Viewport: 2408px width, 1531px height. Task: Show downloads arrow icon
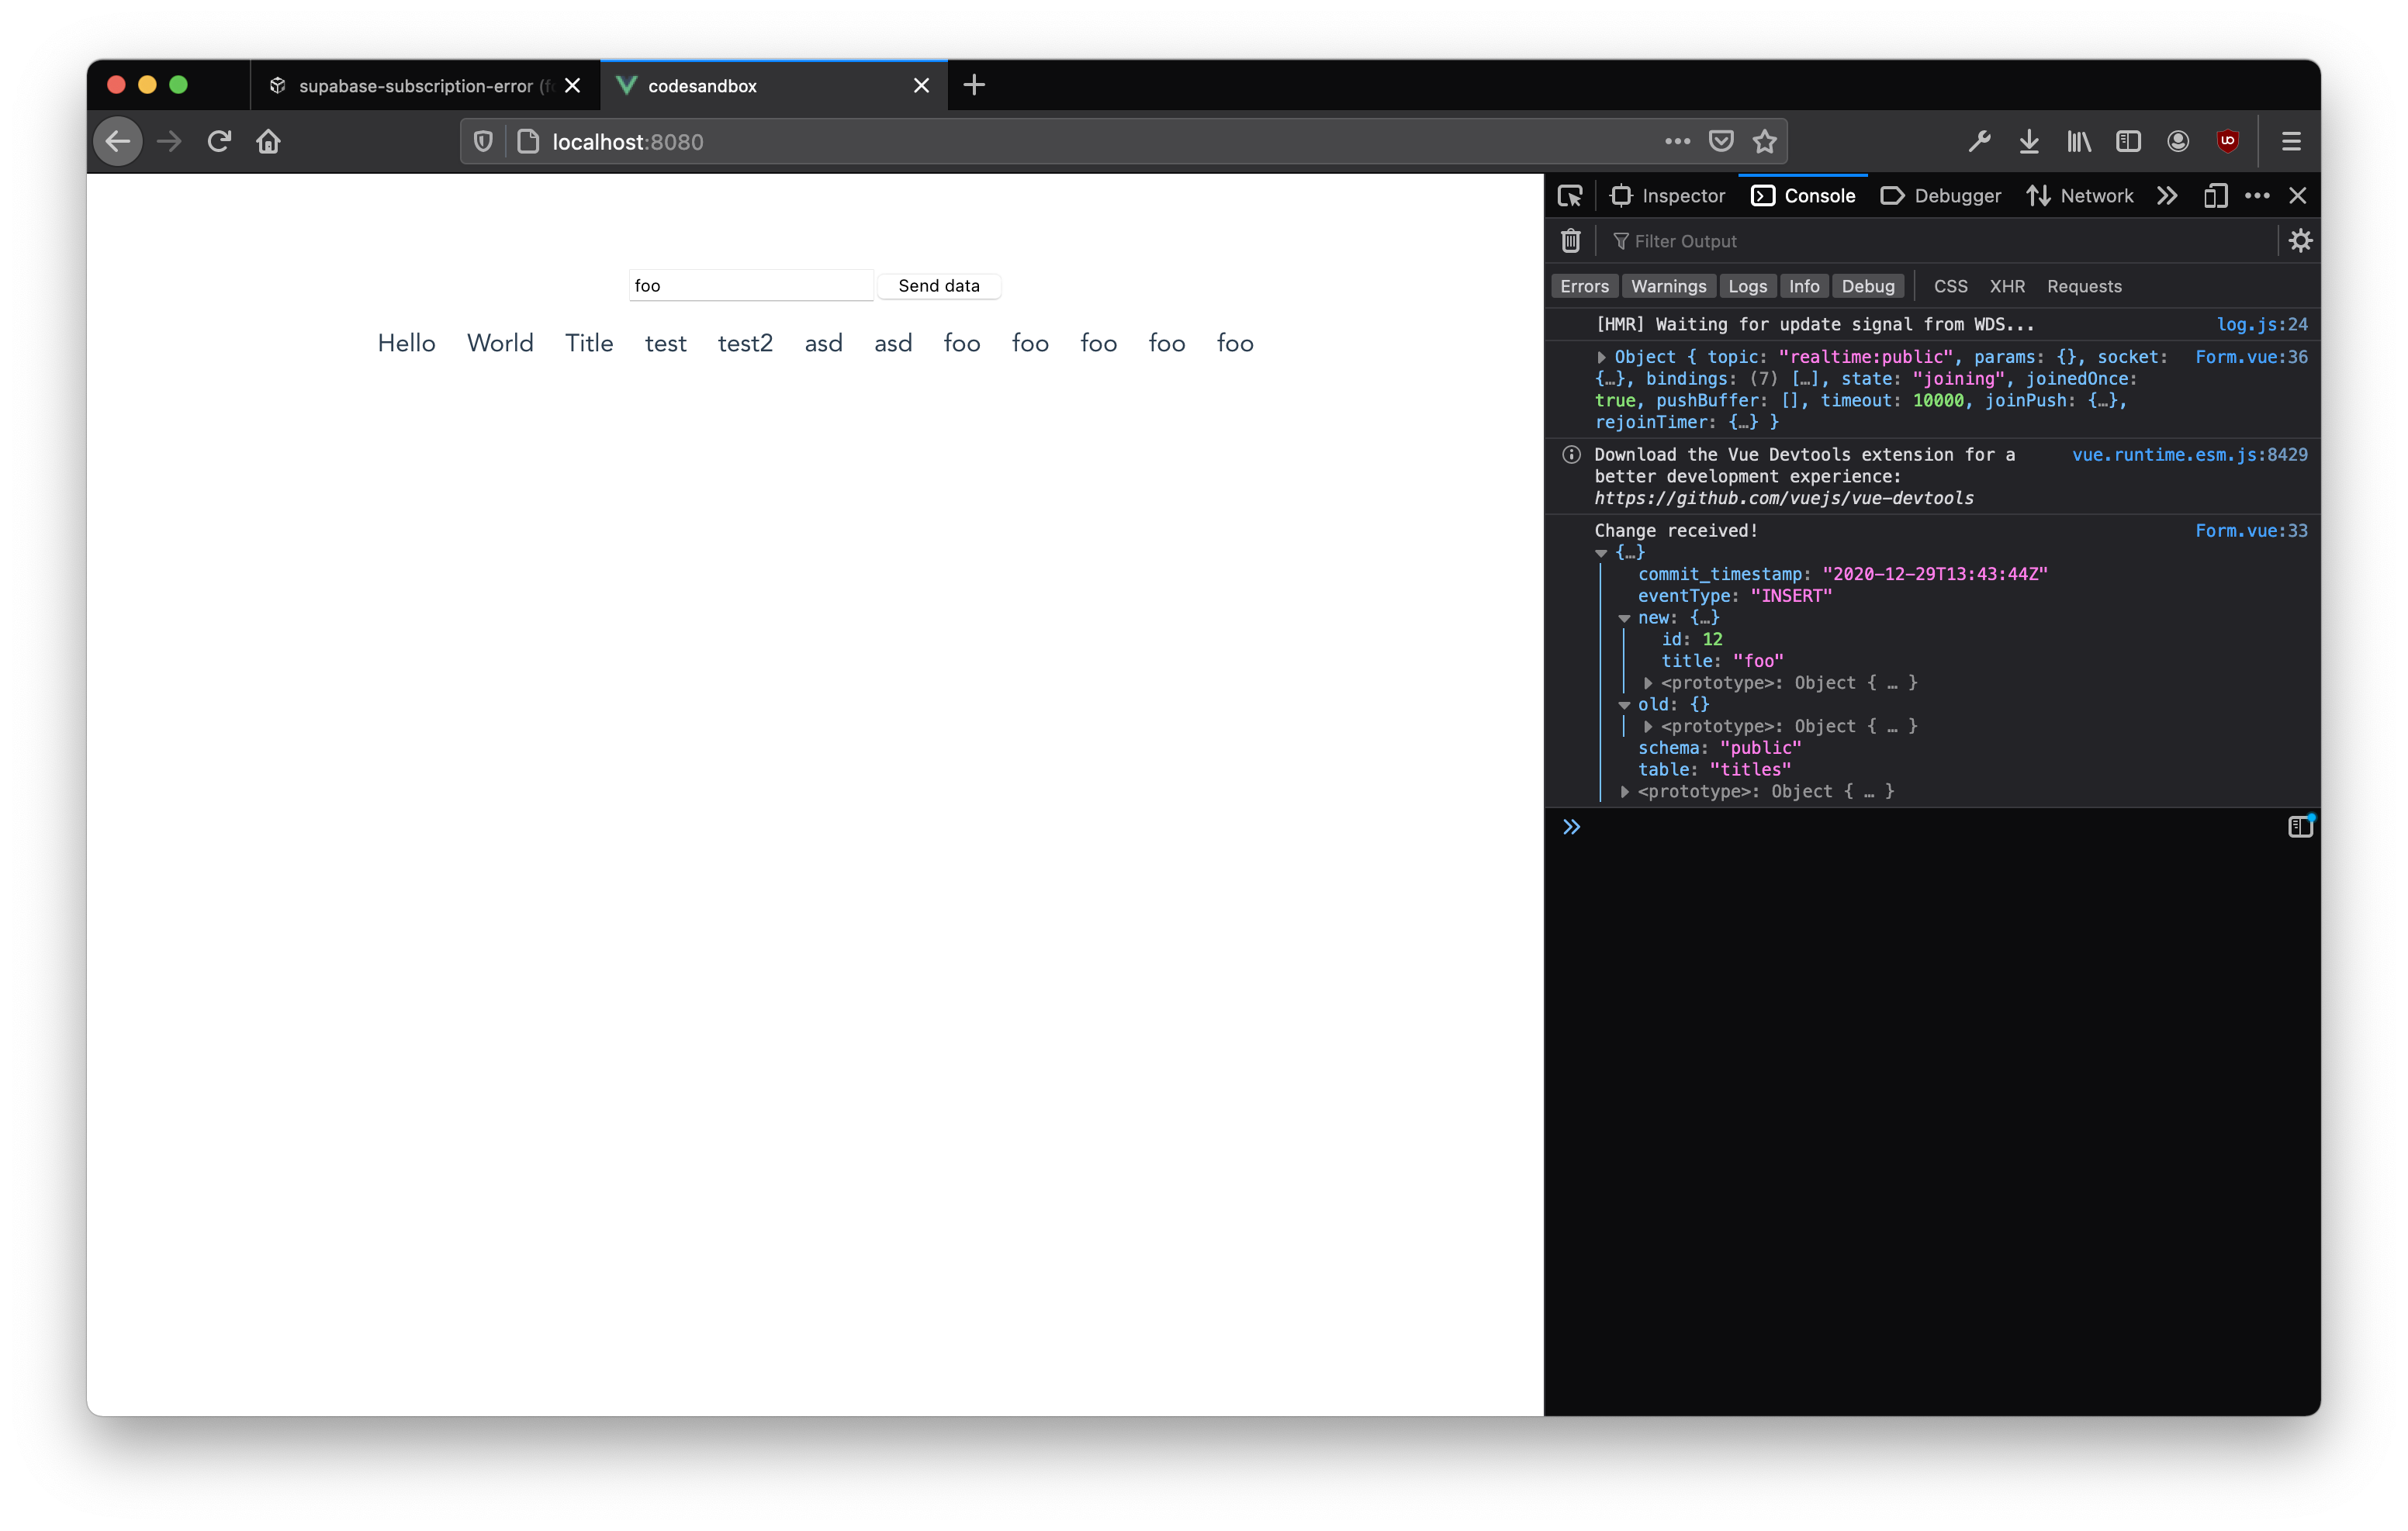2029,142
